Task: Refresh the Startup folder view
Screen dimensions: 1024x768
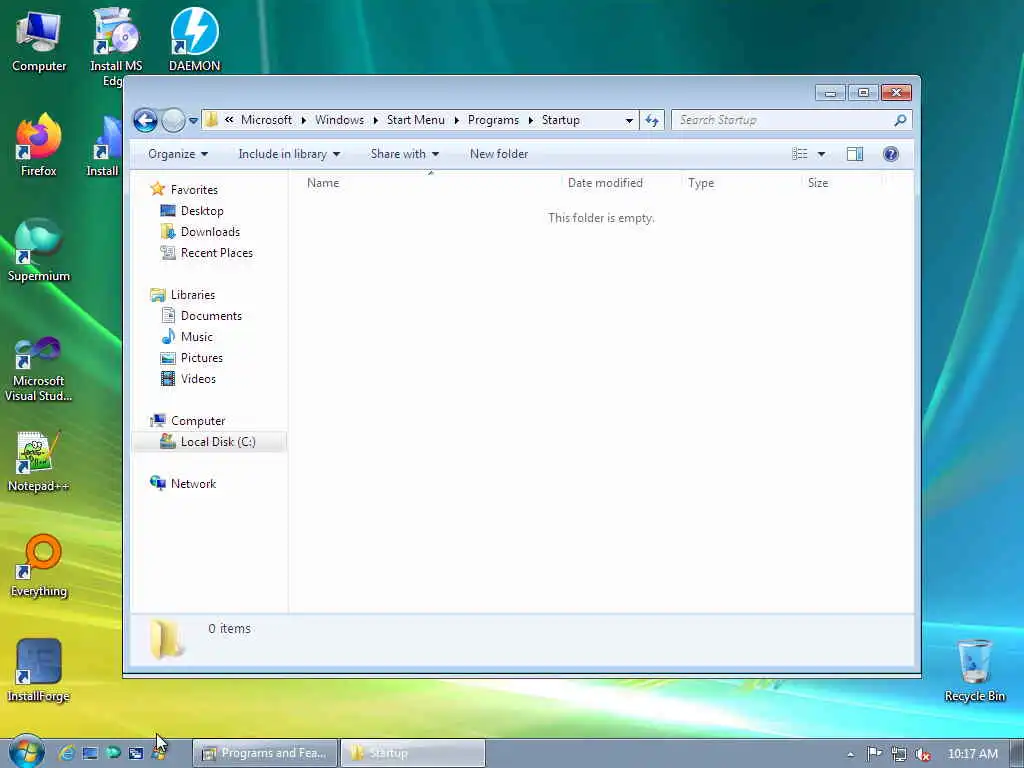Action: click(x=652, y=120)
